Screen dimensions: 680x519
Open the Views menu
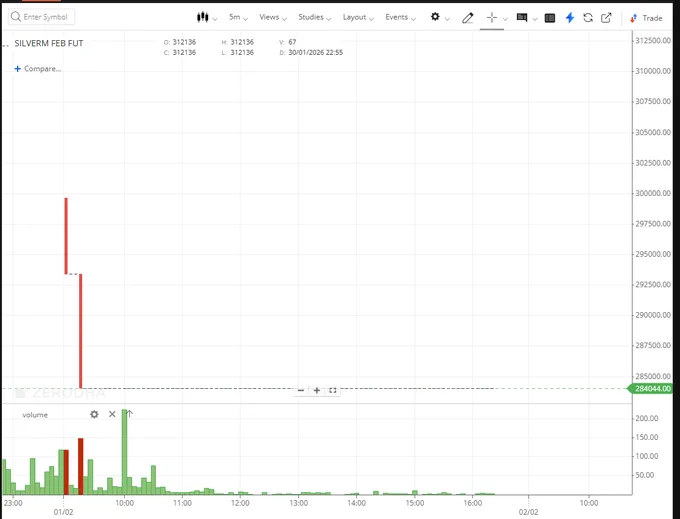(273, 17)
